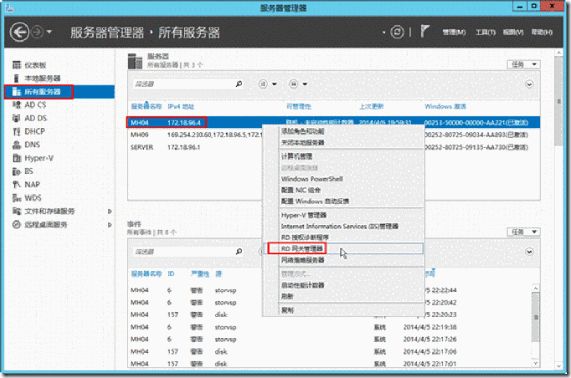Image resolution: width=571 pixels, height=378 pixels.
Task: Open the WDS role page
Action: tap(33, 198)
